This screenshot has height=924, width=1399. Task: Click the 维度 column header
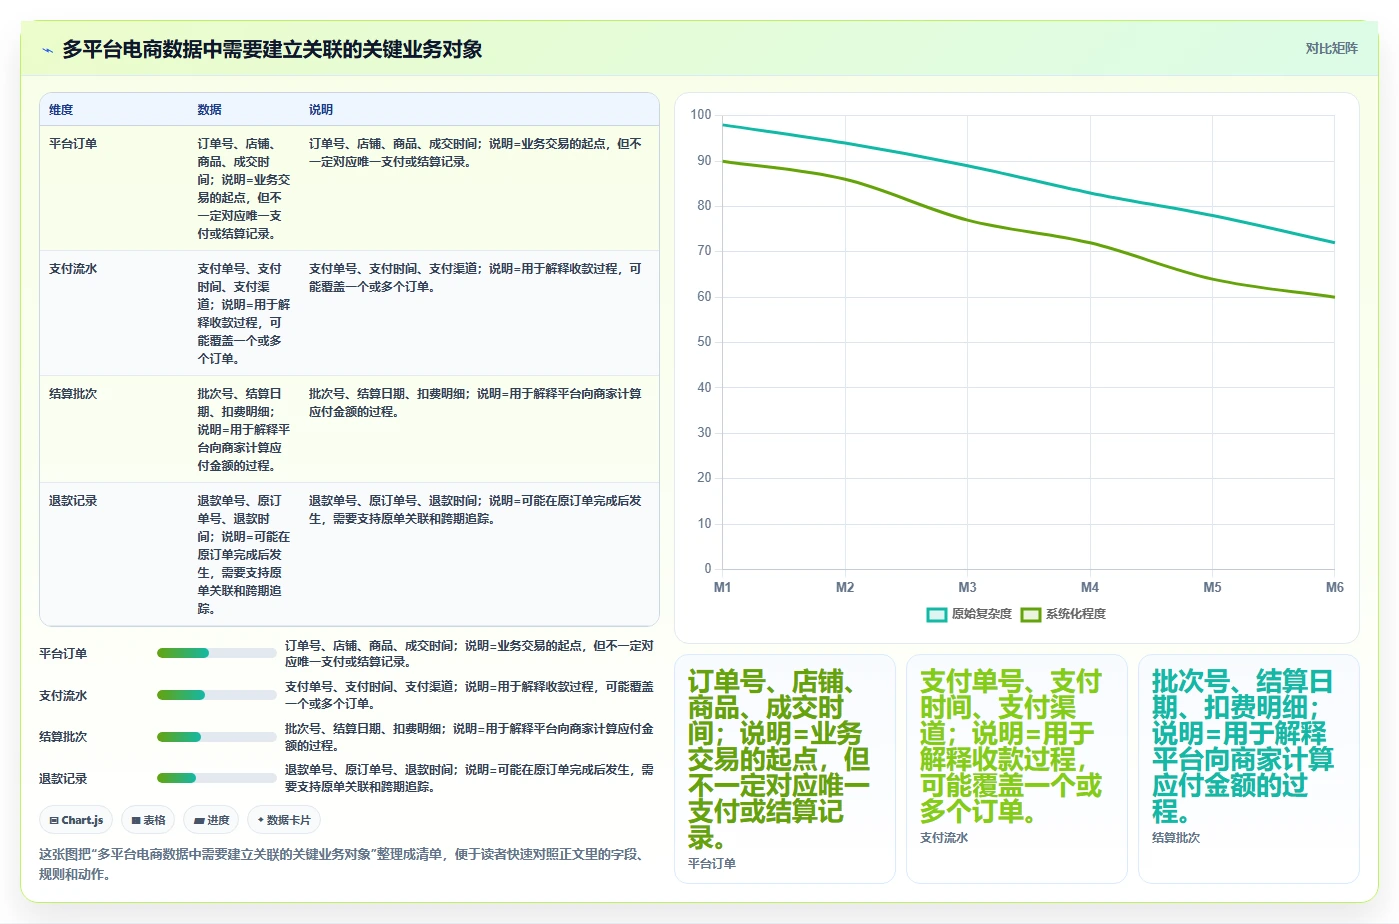coord(61,110)
